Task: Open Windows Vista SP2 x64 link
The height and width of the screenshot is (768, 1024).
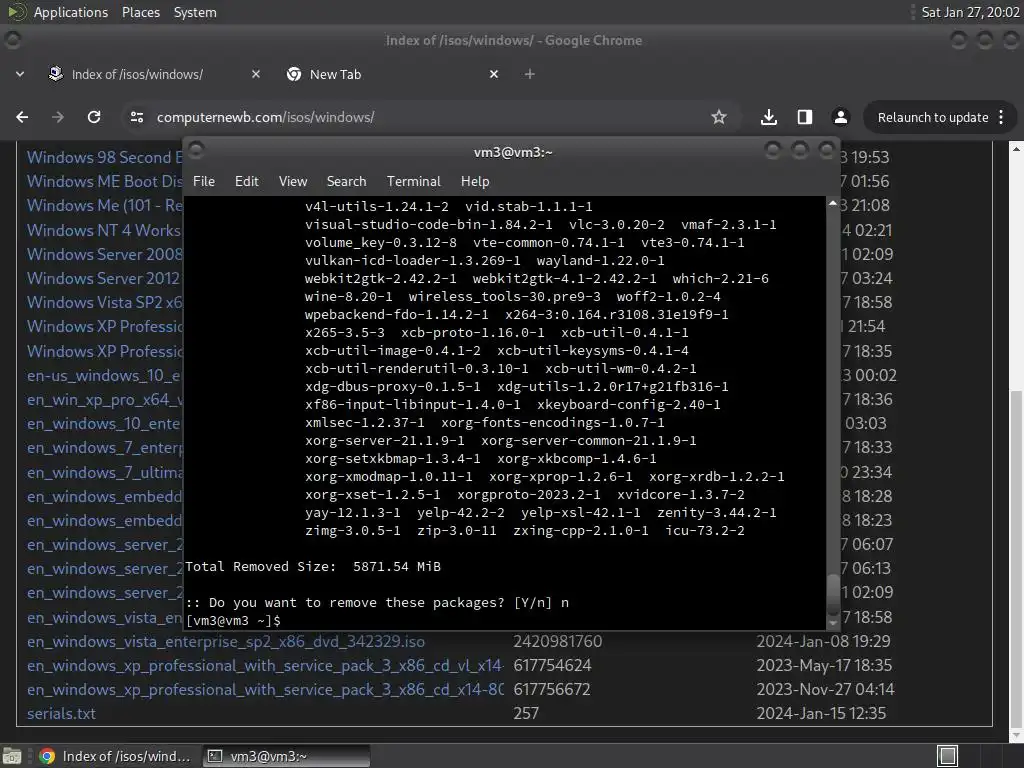Action: (104, 302)
